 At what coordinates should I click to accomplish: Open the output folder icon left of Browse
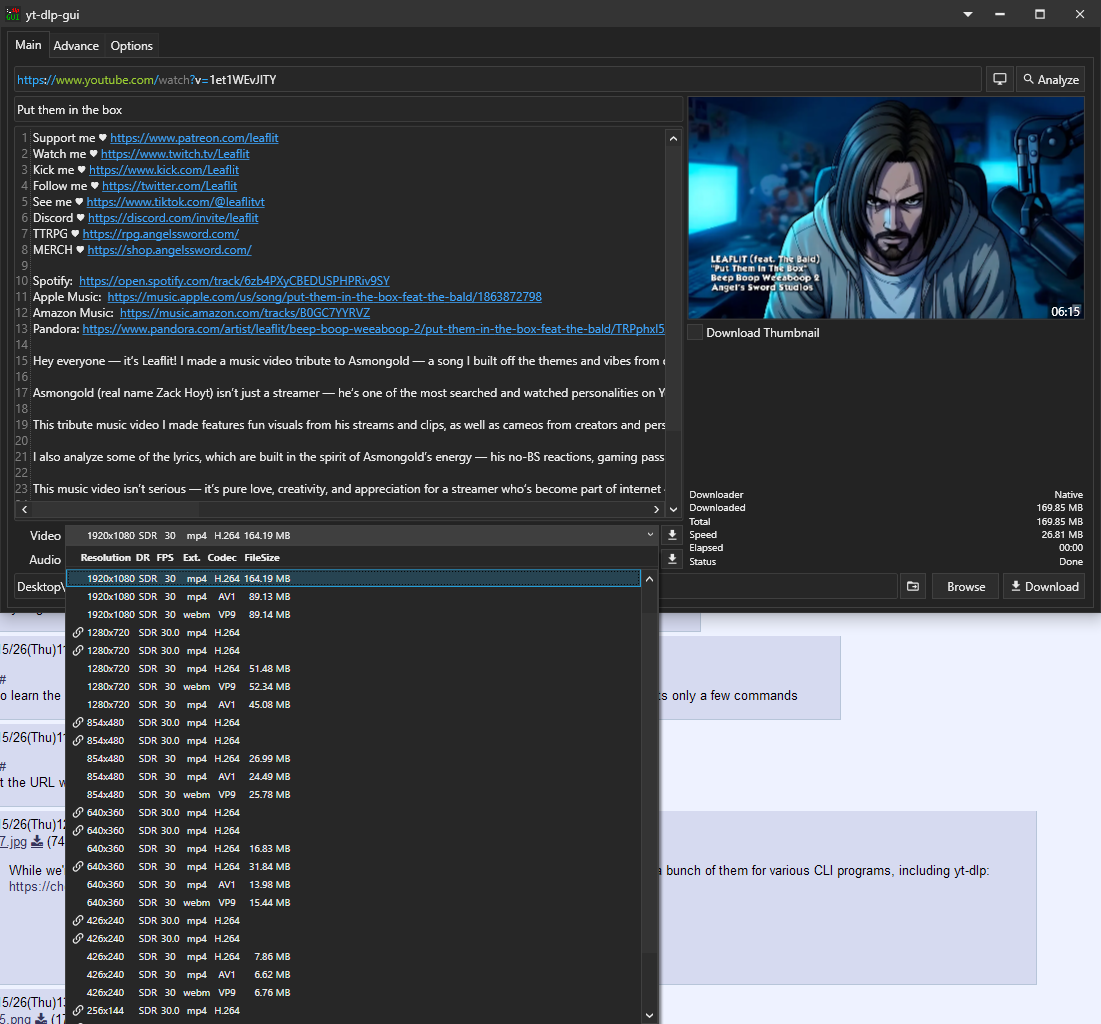(x=913, y=587)
